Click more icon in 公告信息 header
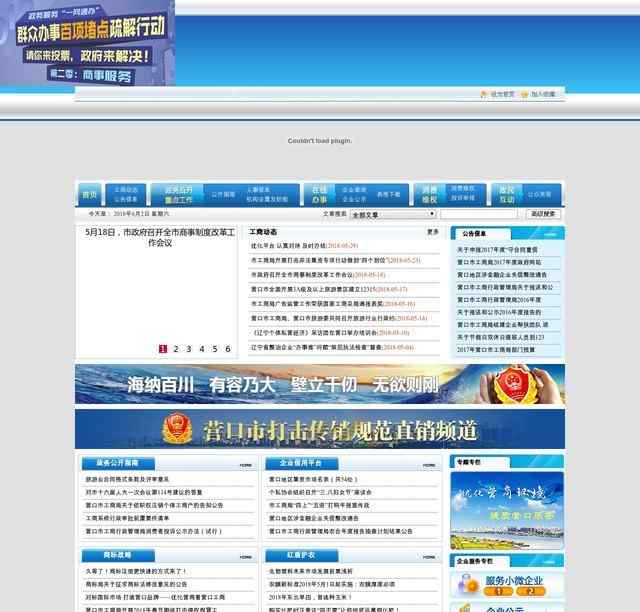 click(x=550, y=234)
